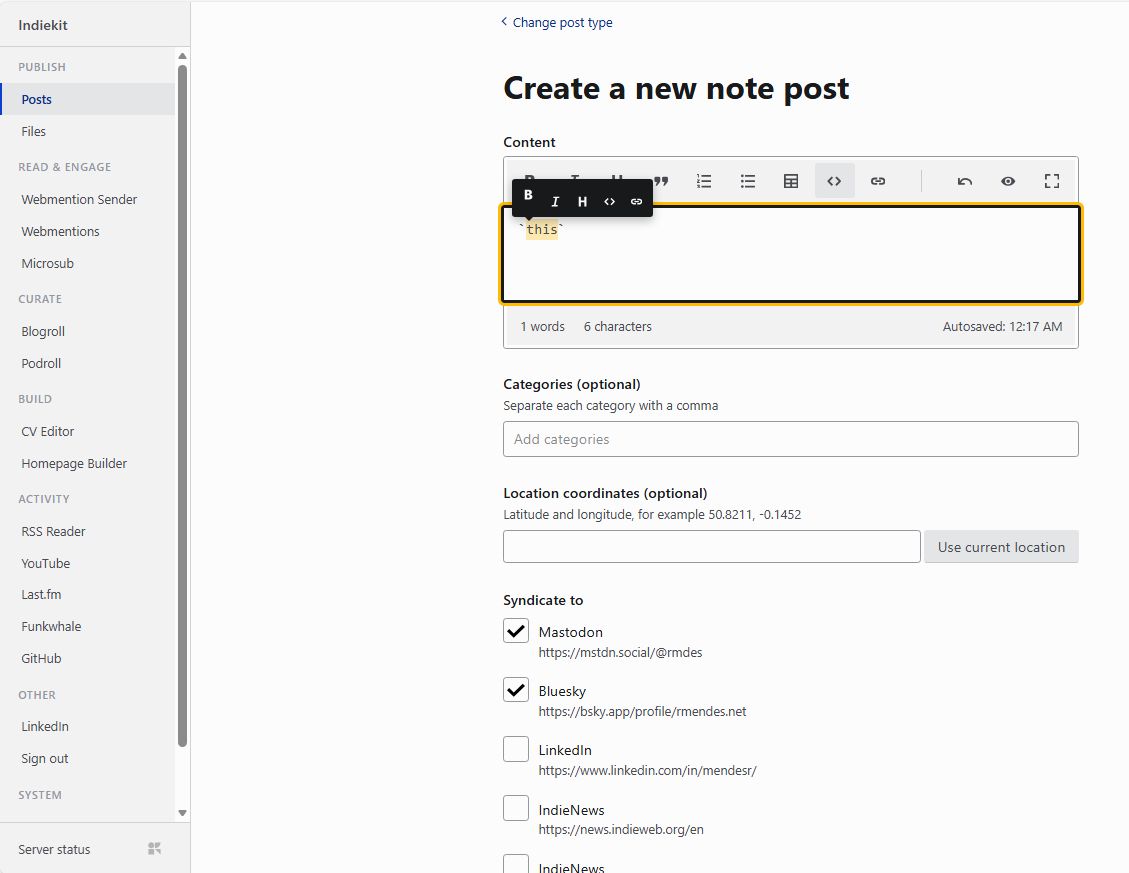Viewport: 1129px width, 873px height.
Task: Click Bold in the floating selection toolbar
Action: pyautogui.click(x=528, y=196)
